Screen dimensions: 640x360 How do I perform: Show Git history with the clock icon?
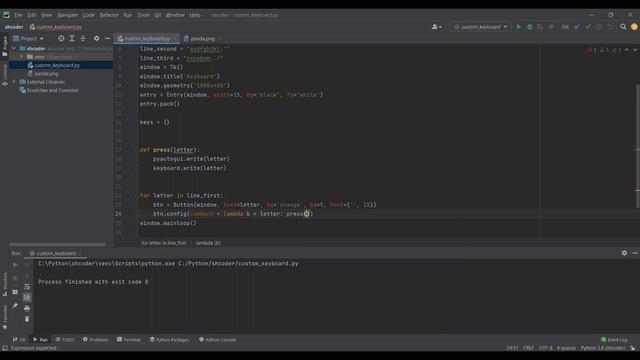599,27
